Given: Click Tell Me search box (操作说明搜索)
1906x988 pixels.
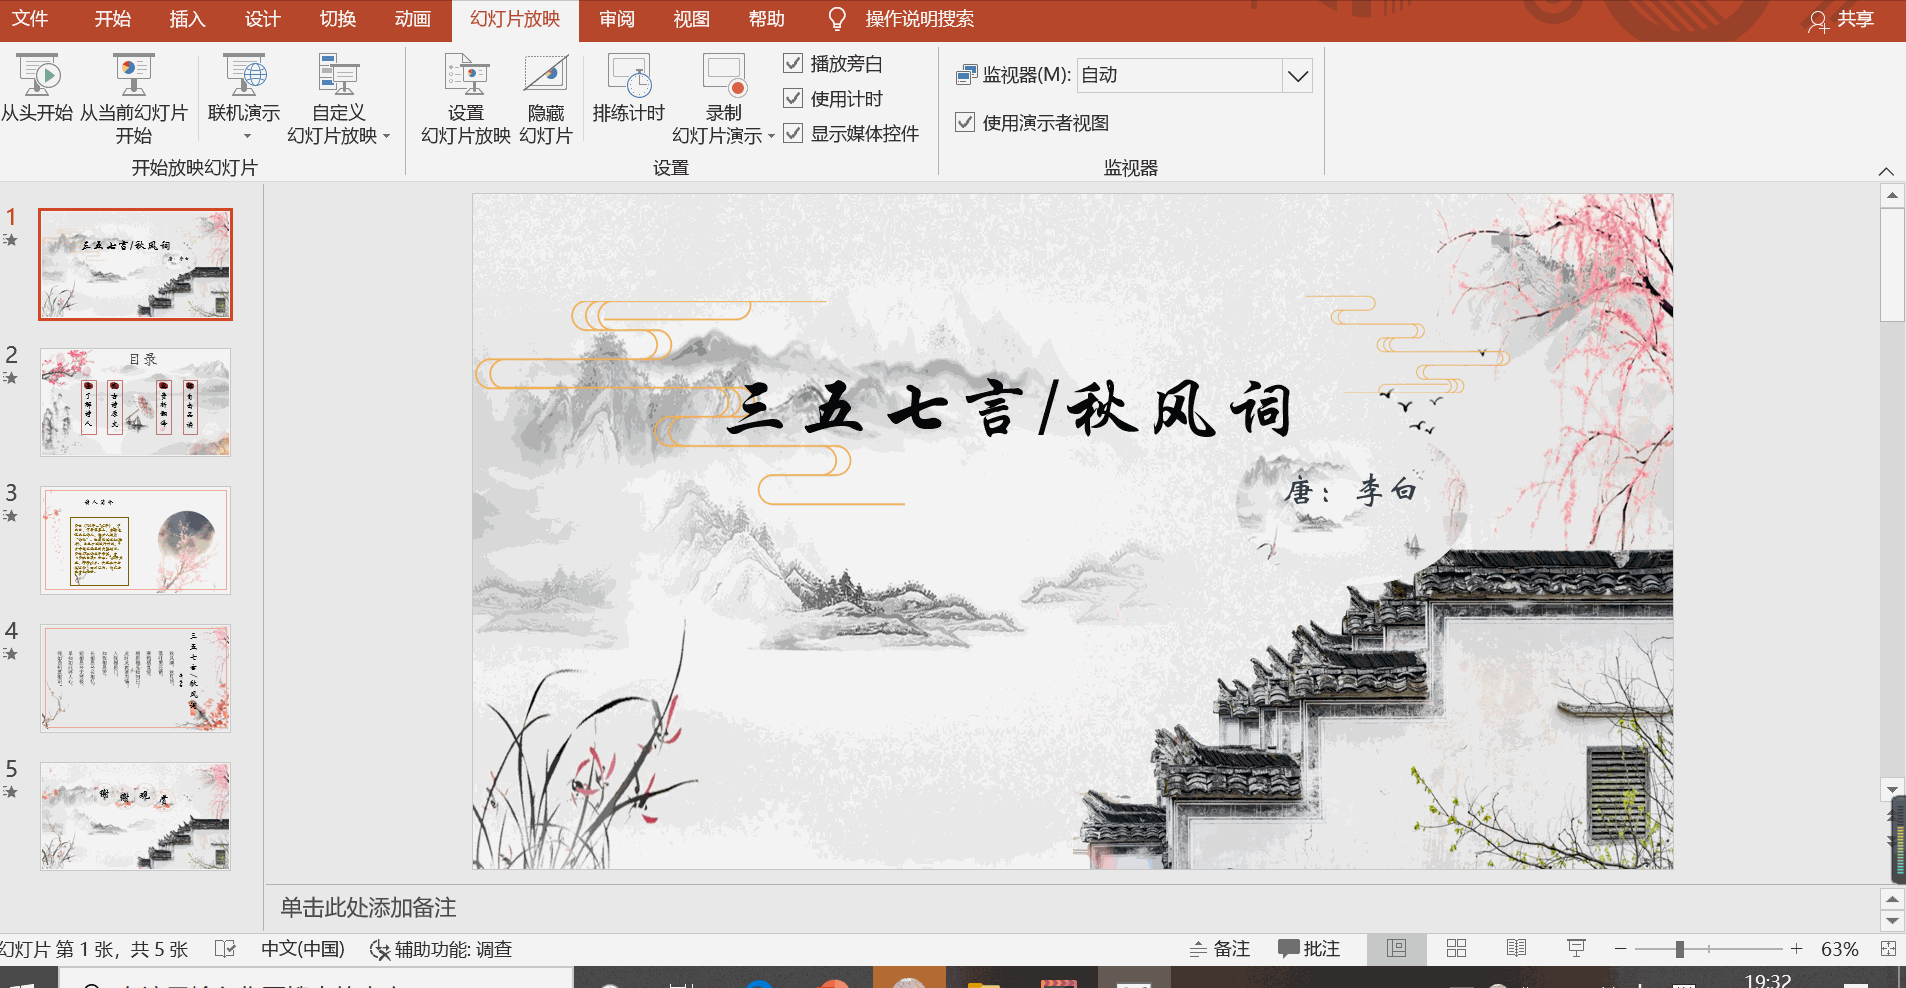Looking at the screenshot, I should click(x=919, y=19).
